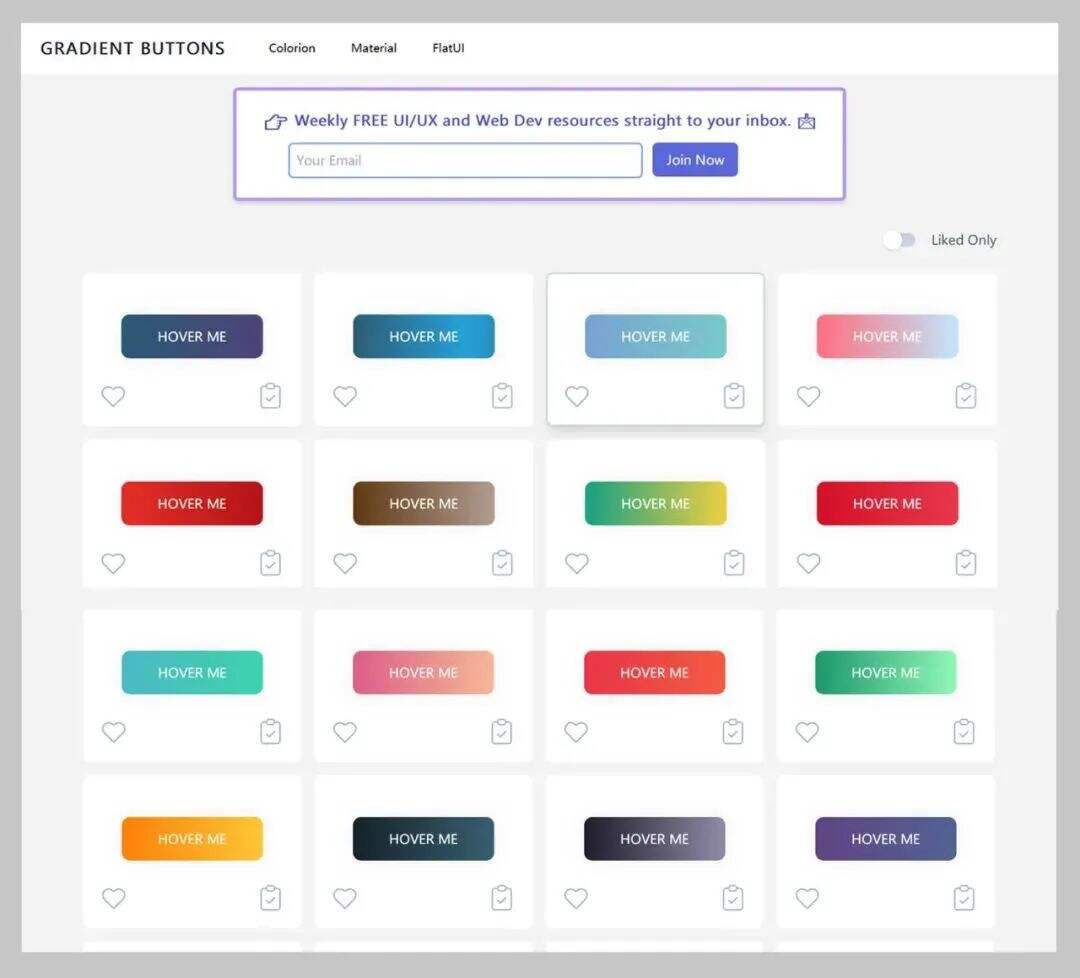Copy code of the dark teal-slate gradient card
Viewport: 1080px width, 978px height.
point(501,898)
